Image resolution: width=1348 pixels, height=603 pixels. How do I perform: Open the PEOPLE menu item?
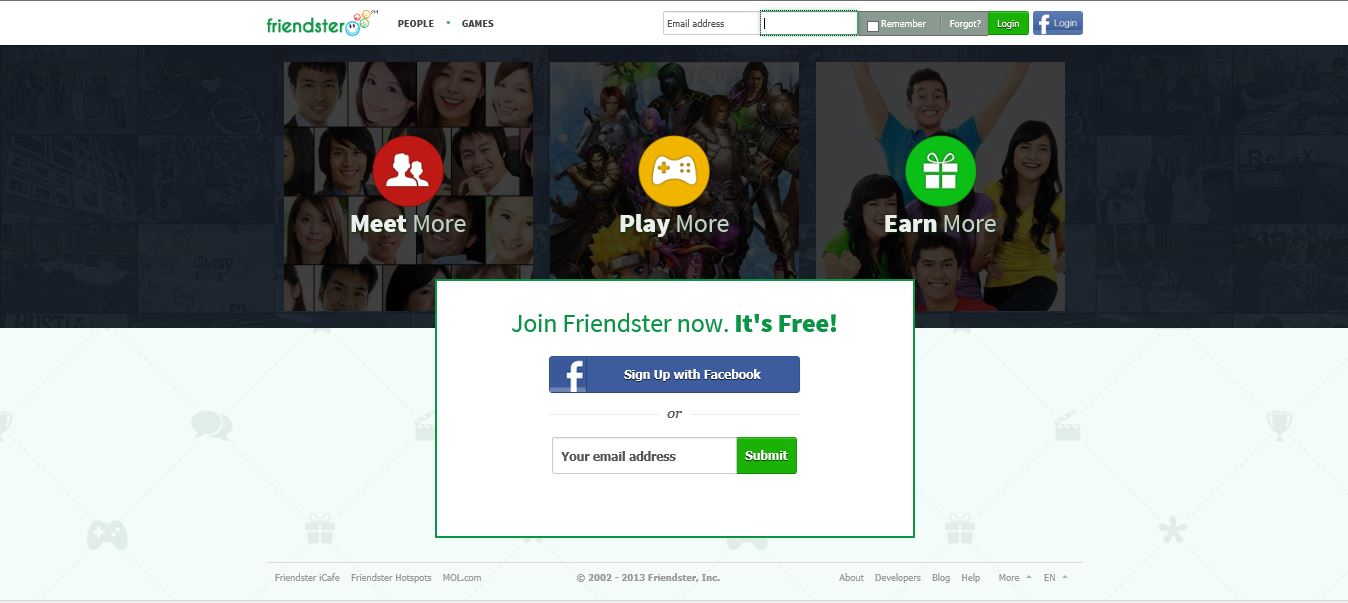click(x=416, y=23)
